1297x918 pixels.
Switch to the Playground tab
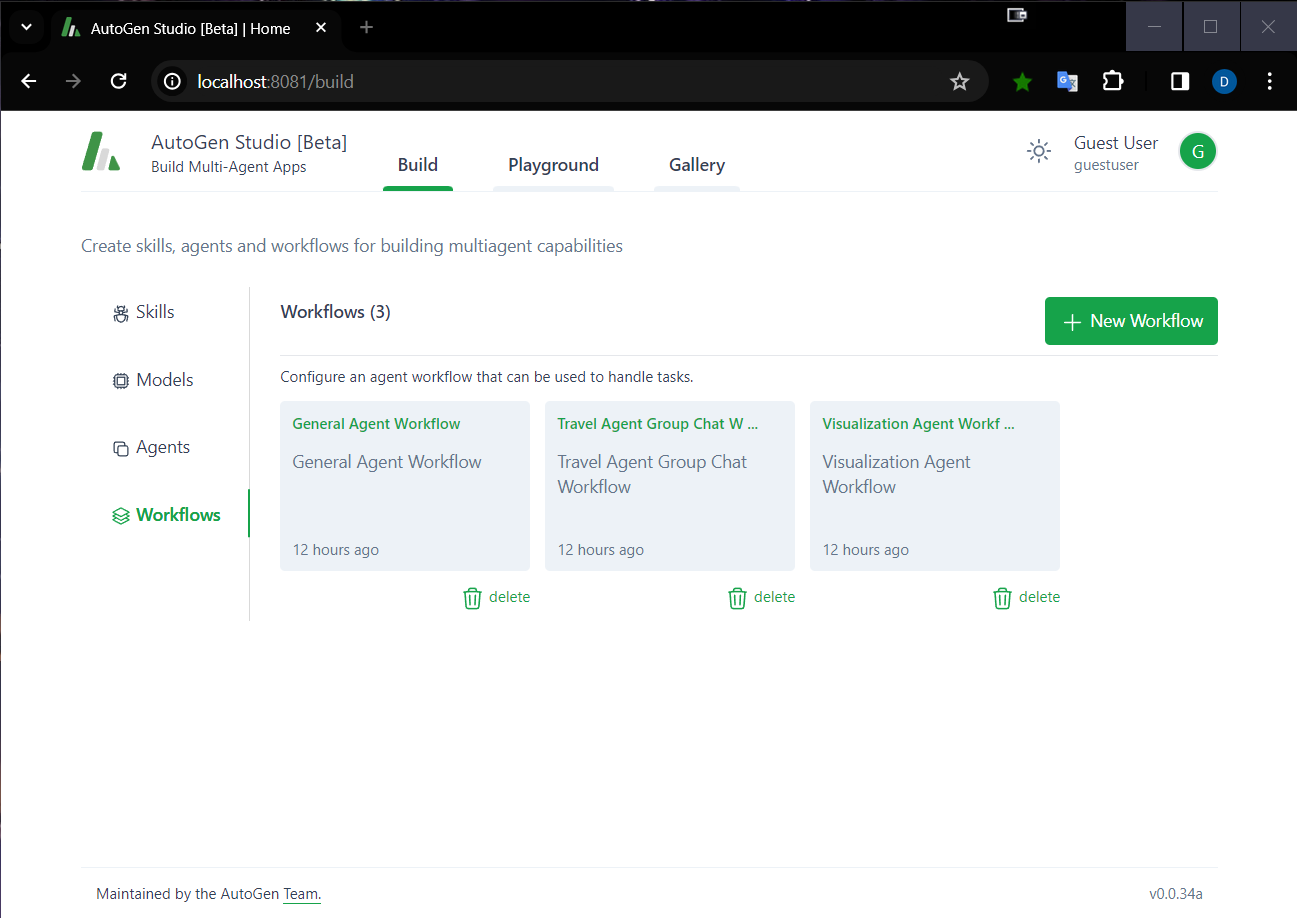point(553,165)
